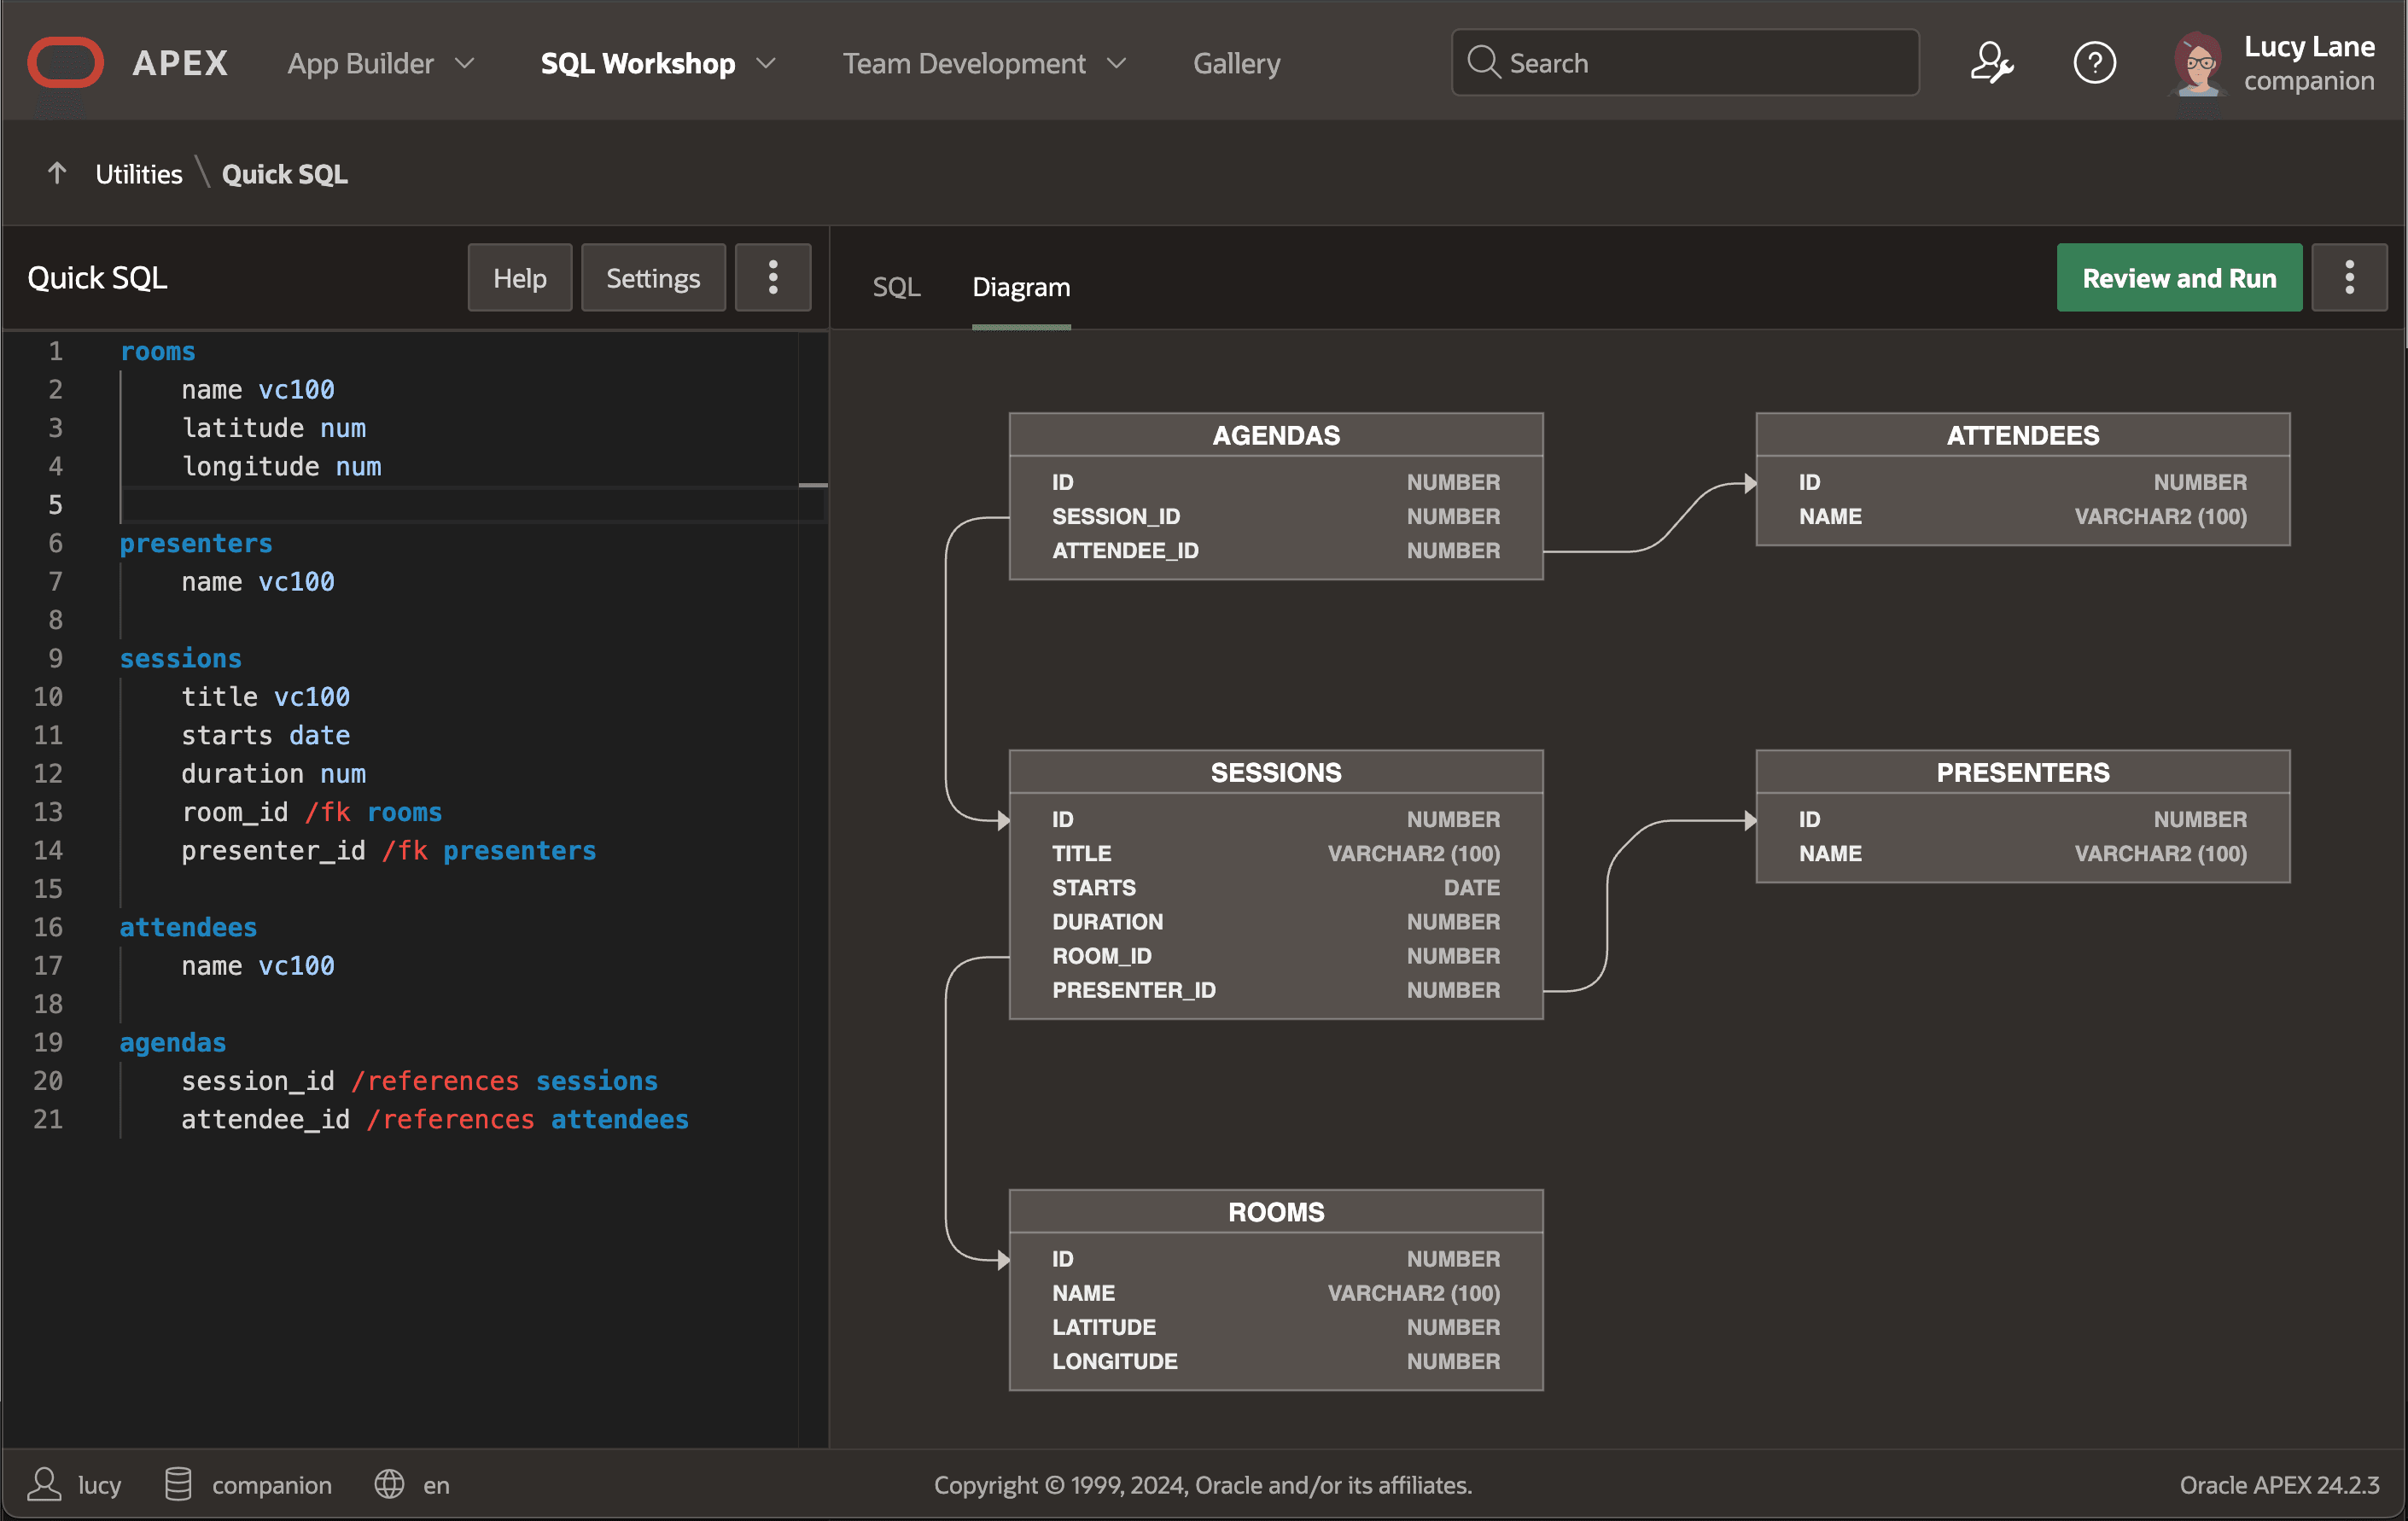The height and width of the screenshot is (1521, 2408).
Task: Click the Oracle APEX 24.2.3 version text
Action: [x=2279, y=1484]
